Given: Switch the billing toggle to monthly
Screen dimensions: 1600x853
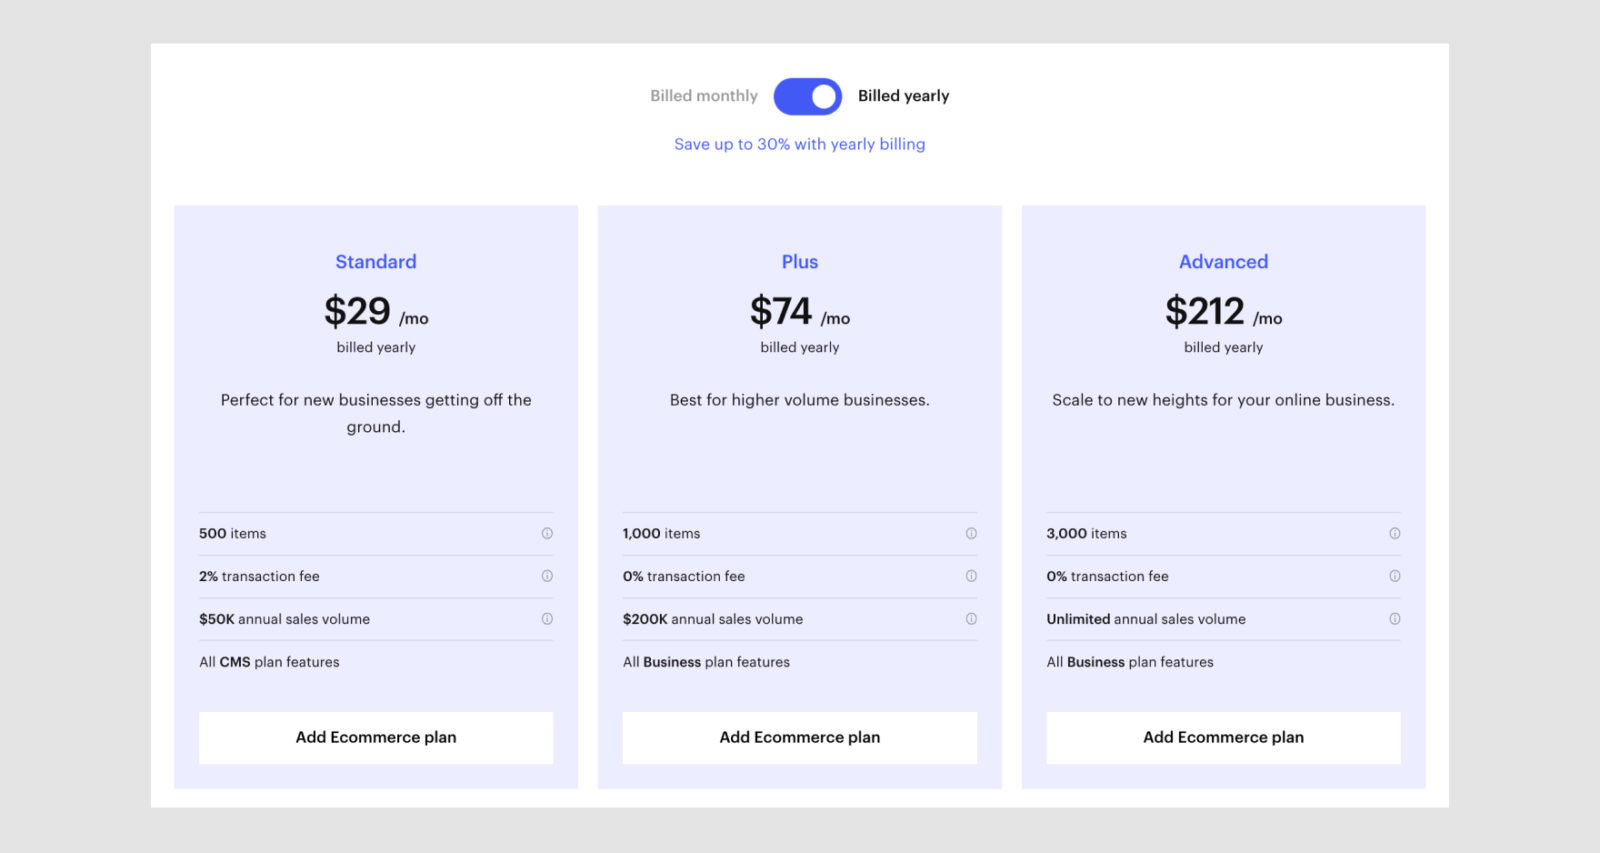Looking at the screenshot, I should tap(807, 96).
